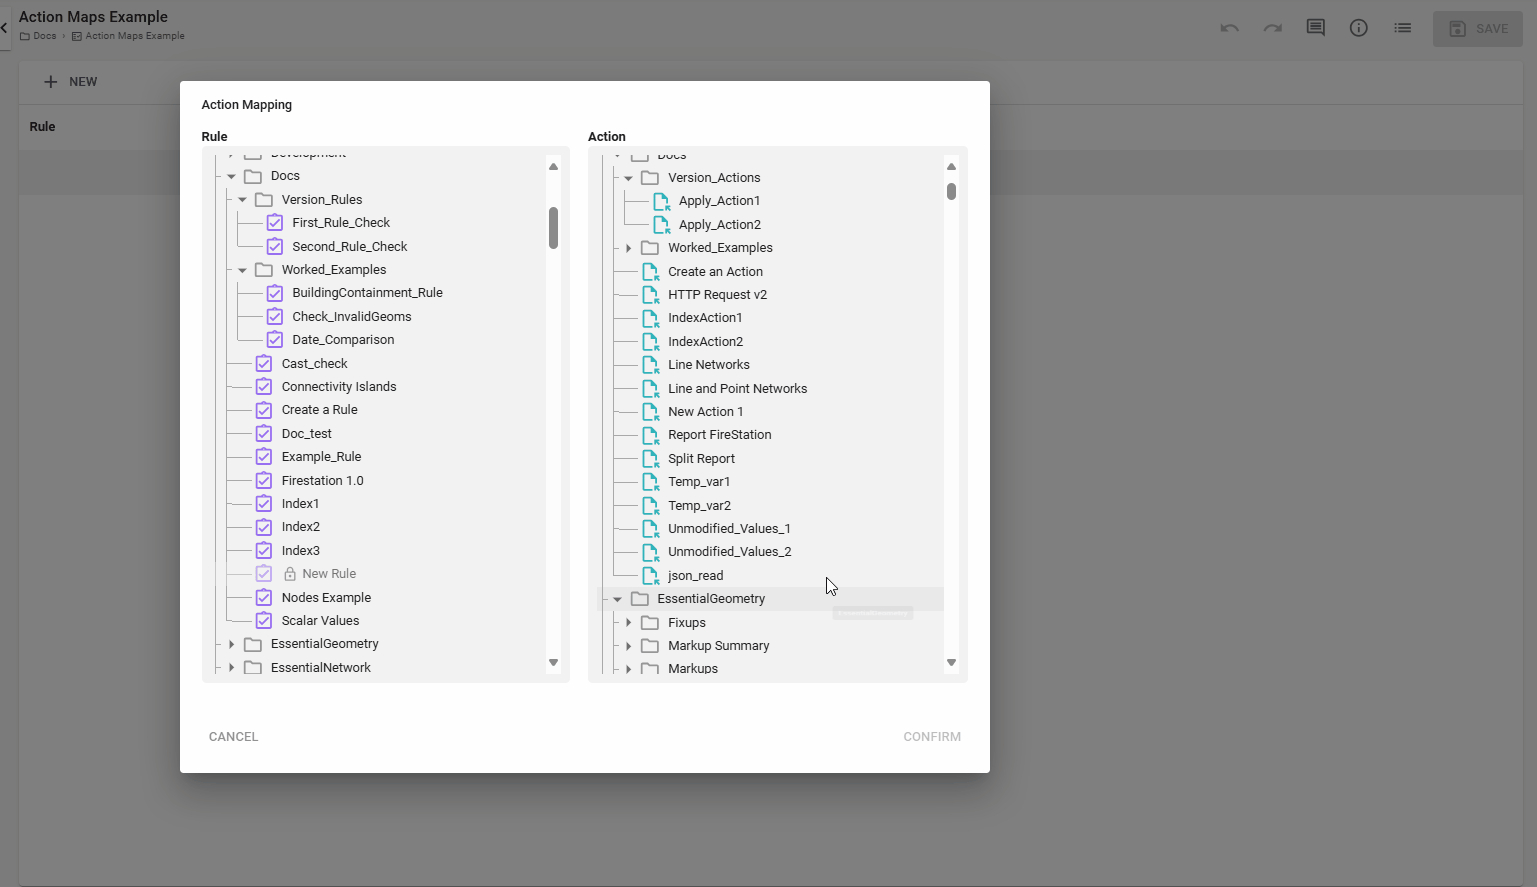
Task: Select the Connectivity Islands rule checkbox icon
Action: point(264,387)
